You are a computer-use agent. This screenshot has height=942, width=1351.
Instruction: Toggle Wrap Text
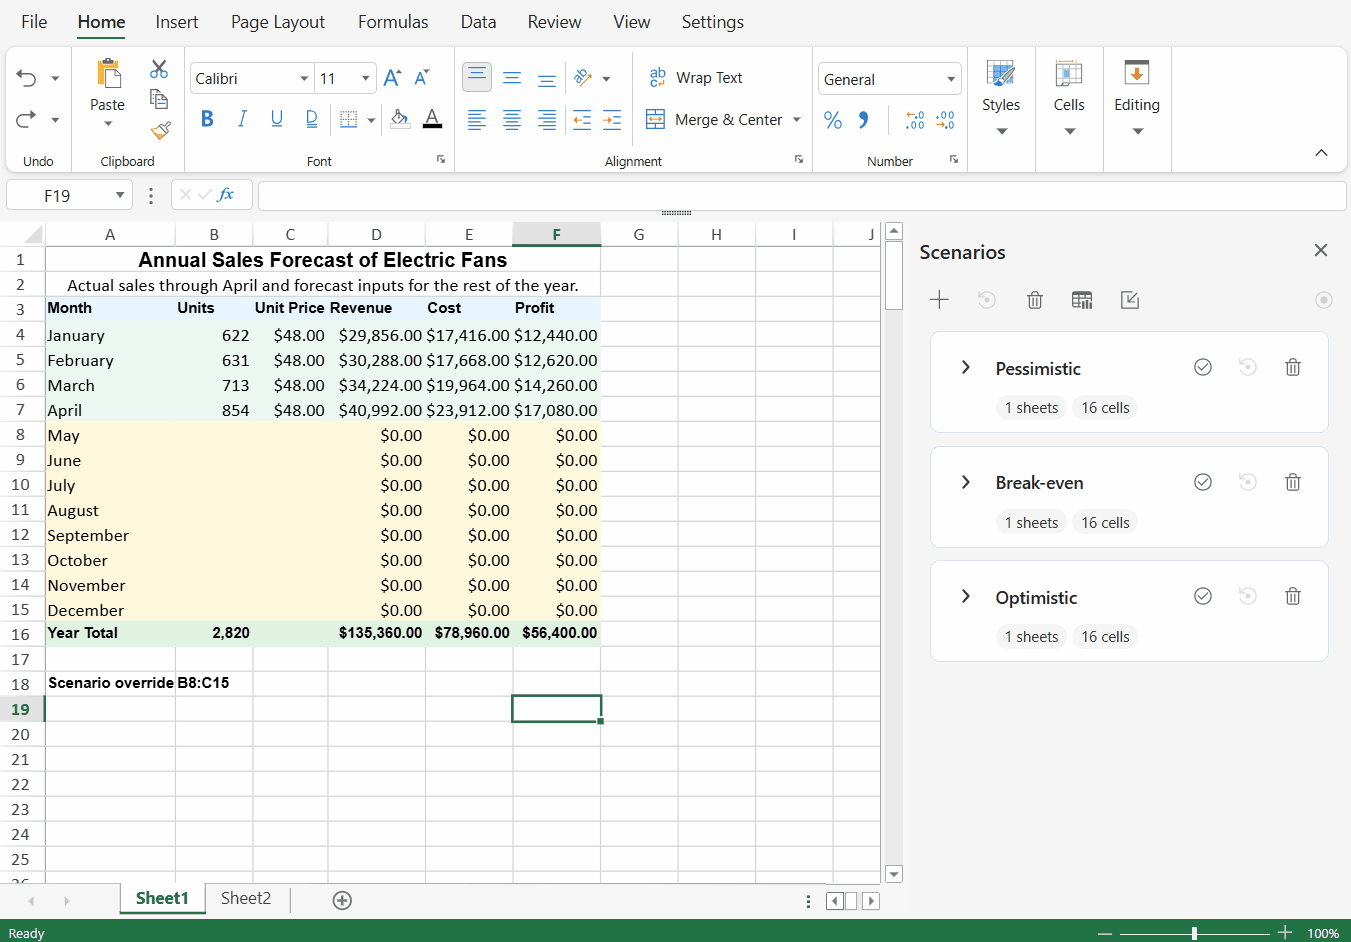[696, 78]
